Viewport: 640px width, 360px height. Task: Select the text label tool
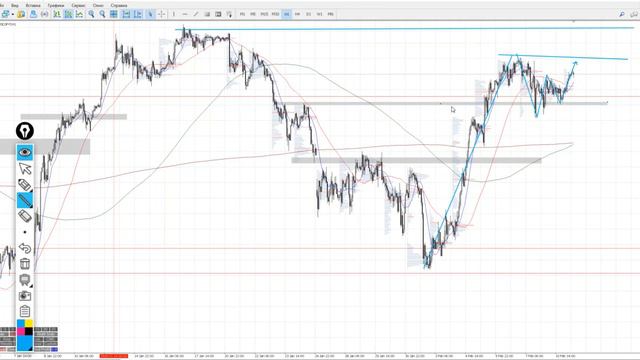click(x=218, y=14)
